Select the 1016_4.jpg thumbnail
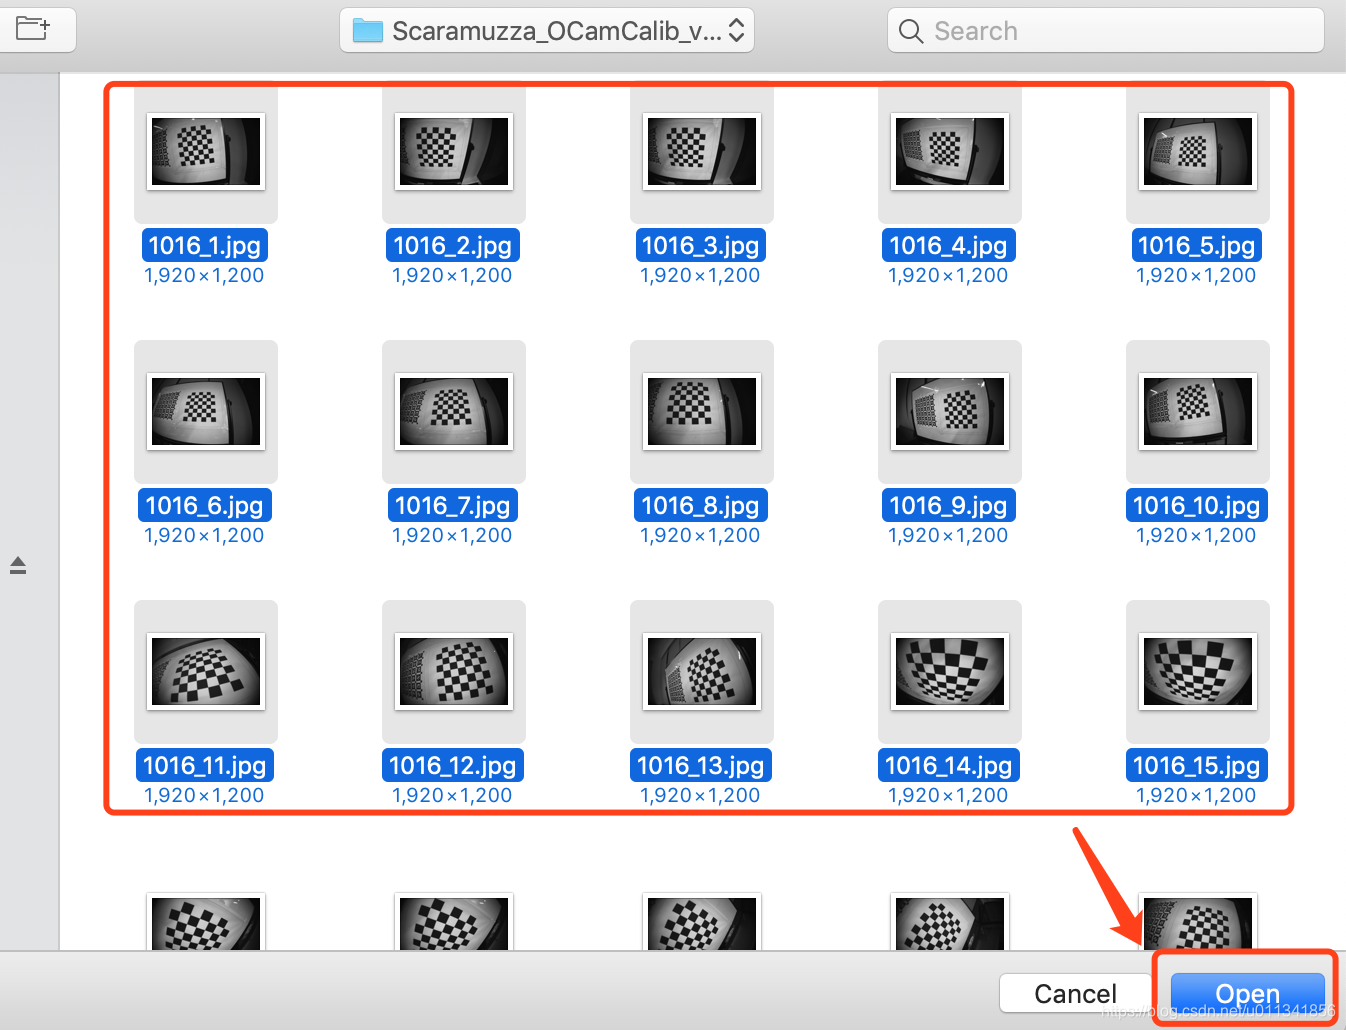 click(950, 151)
